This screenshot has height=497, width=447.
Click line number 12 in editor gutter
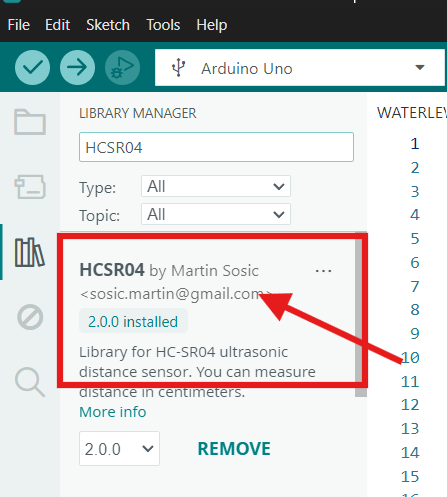tap(410, 405)
